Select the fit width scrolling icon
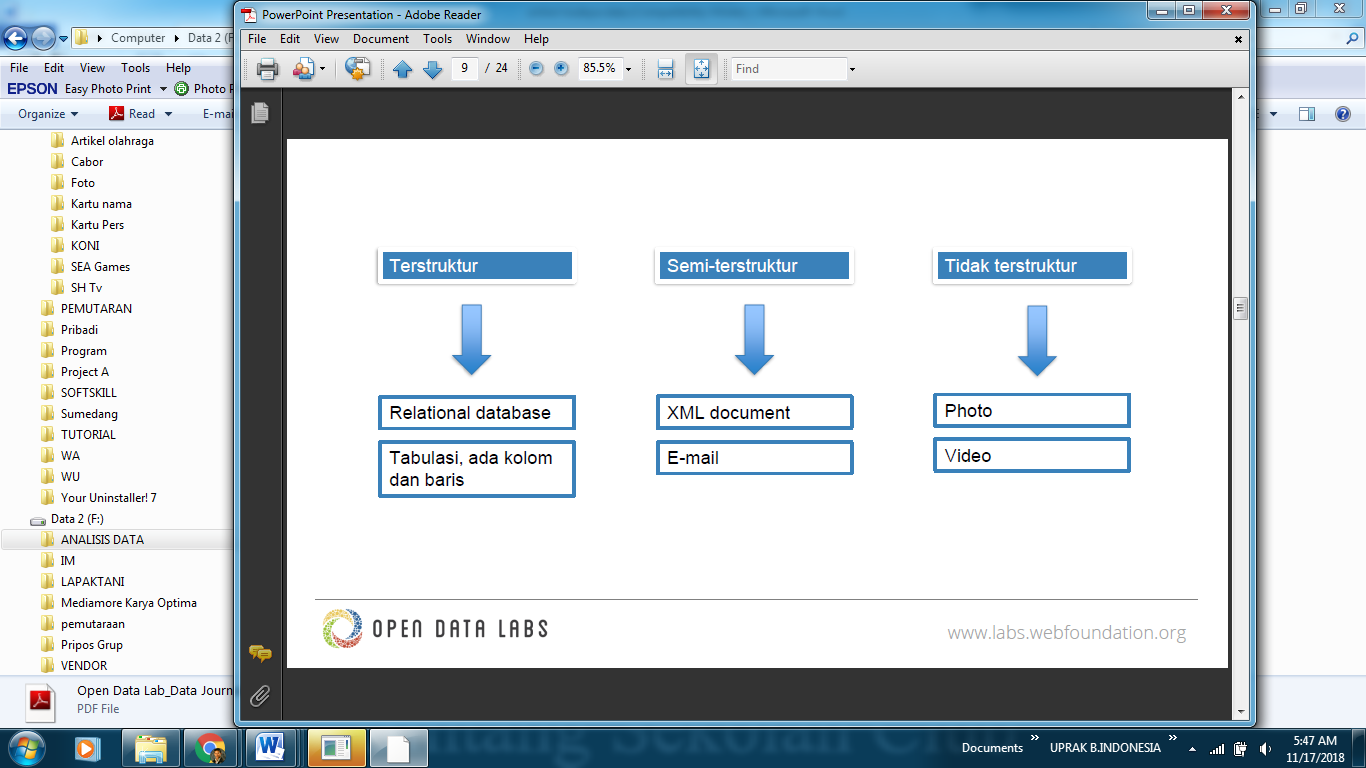The height and width of the screenshot is (768, 1366). 665,69
